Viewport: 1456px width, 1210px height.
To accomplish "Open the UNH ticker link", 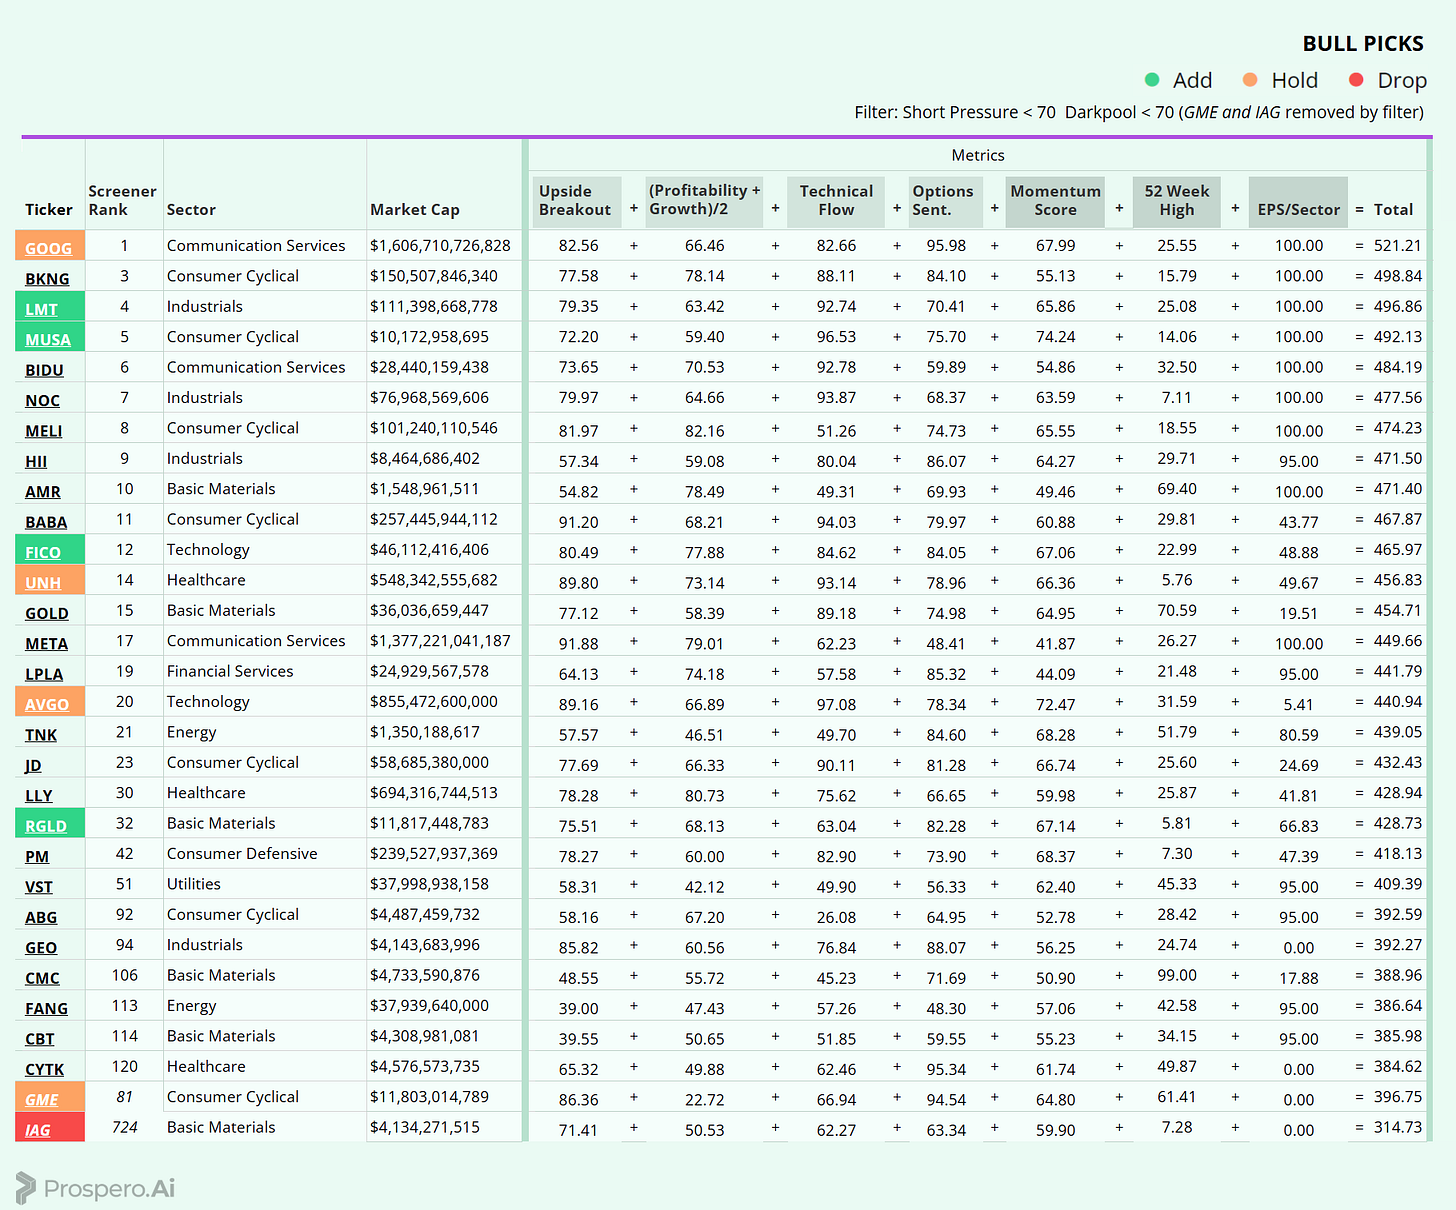I will pyautogui.click(x=43, y=583).
